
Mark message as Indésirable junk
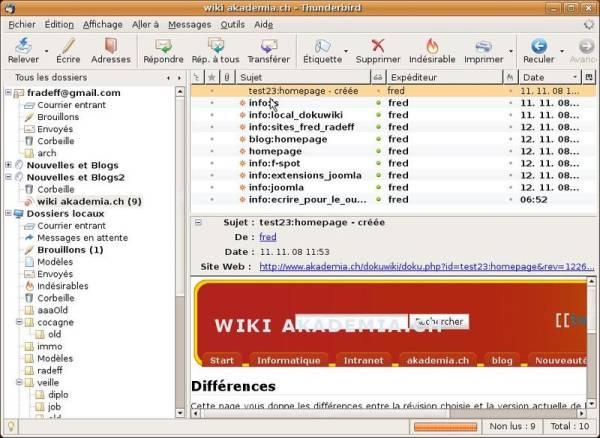click(432, 50)
